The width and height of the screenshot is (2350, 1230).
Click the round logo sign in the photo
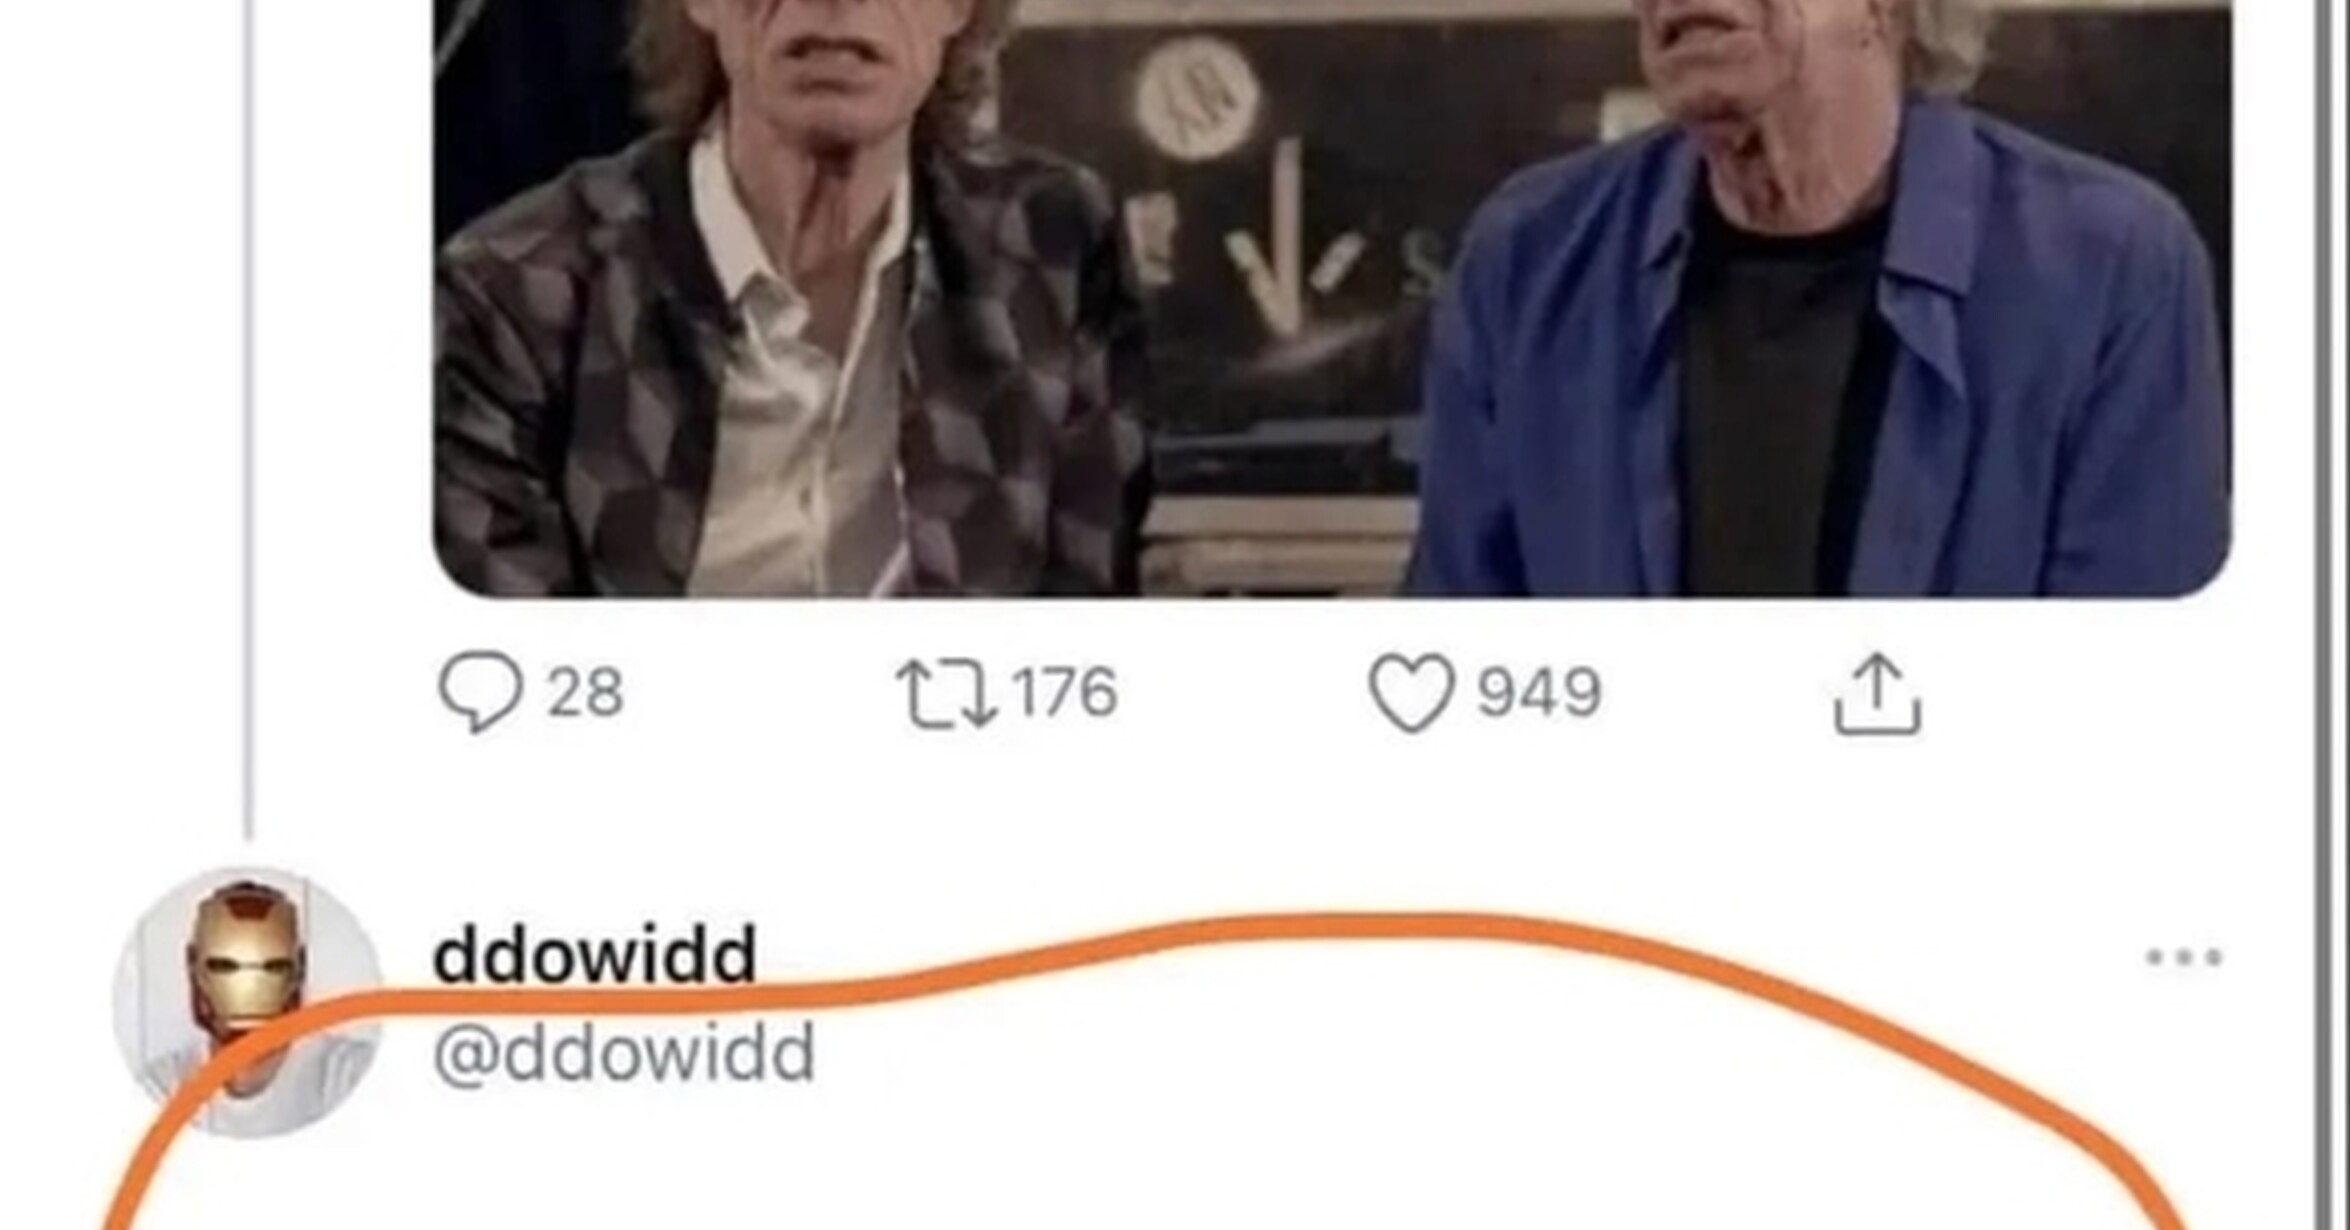(x=1197, y=98)
